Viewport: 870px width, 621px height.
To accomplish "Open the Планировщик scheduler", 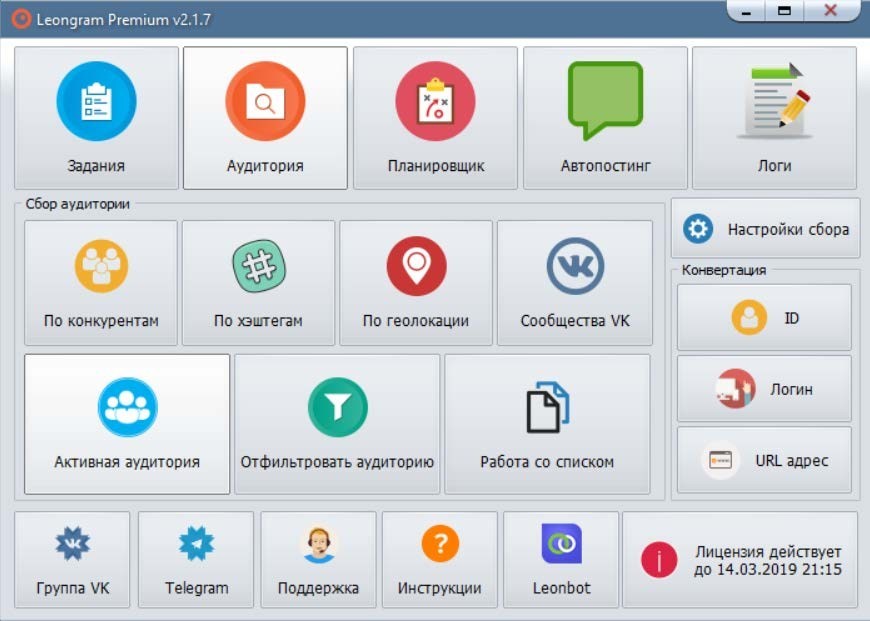I will click(x=435, y=118).
